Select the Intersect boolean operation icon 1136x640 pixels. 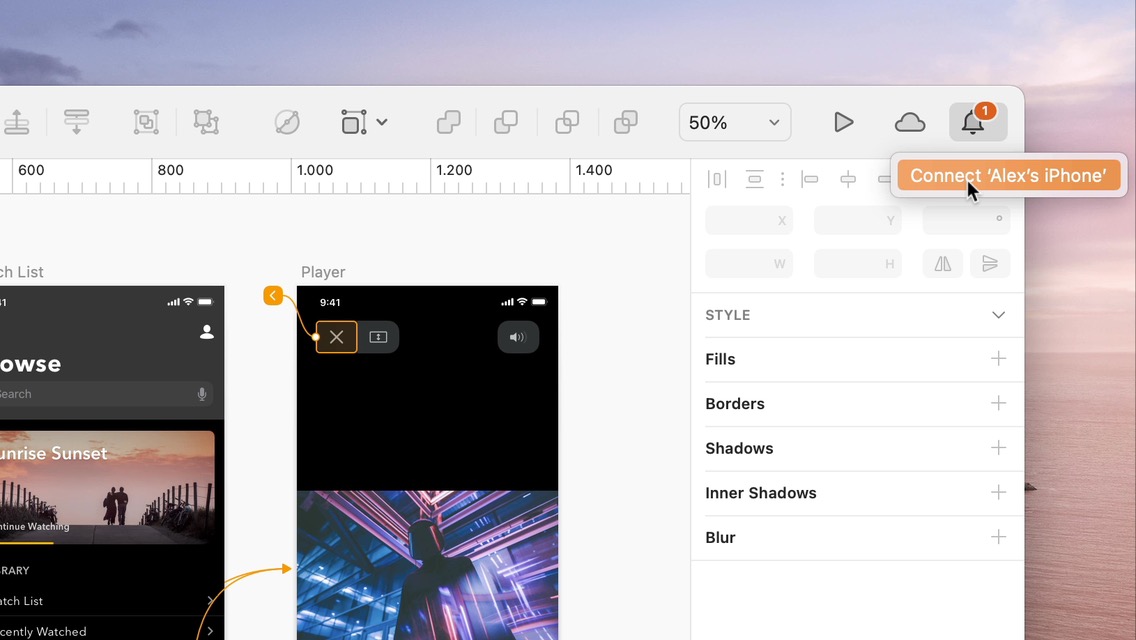point(567,122)
